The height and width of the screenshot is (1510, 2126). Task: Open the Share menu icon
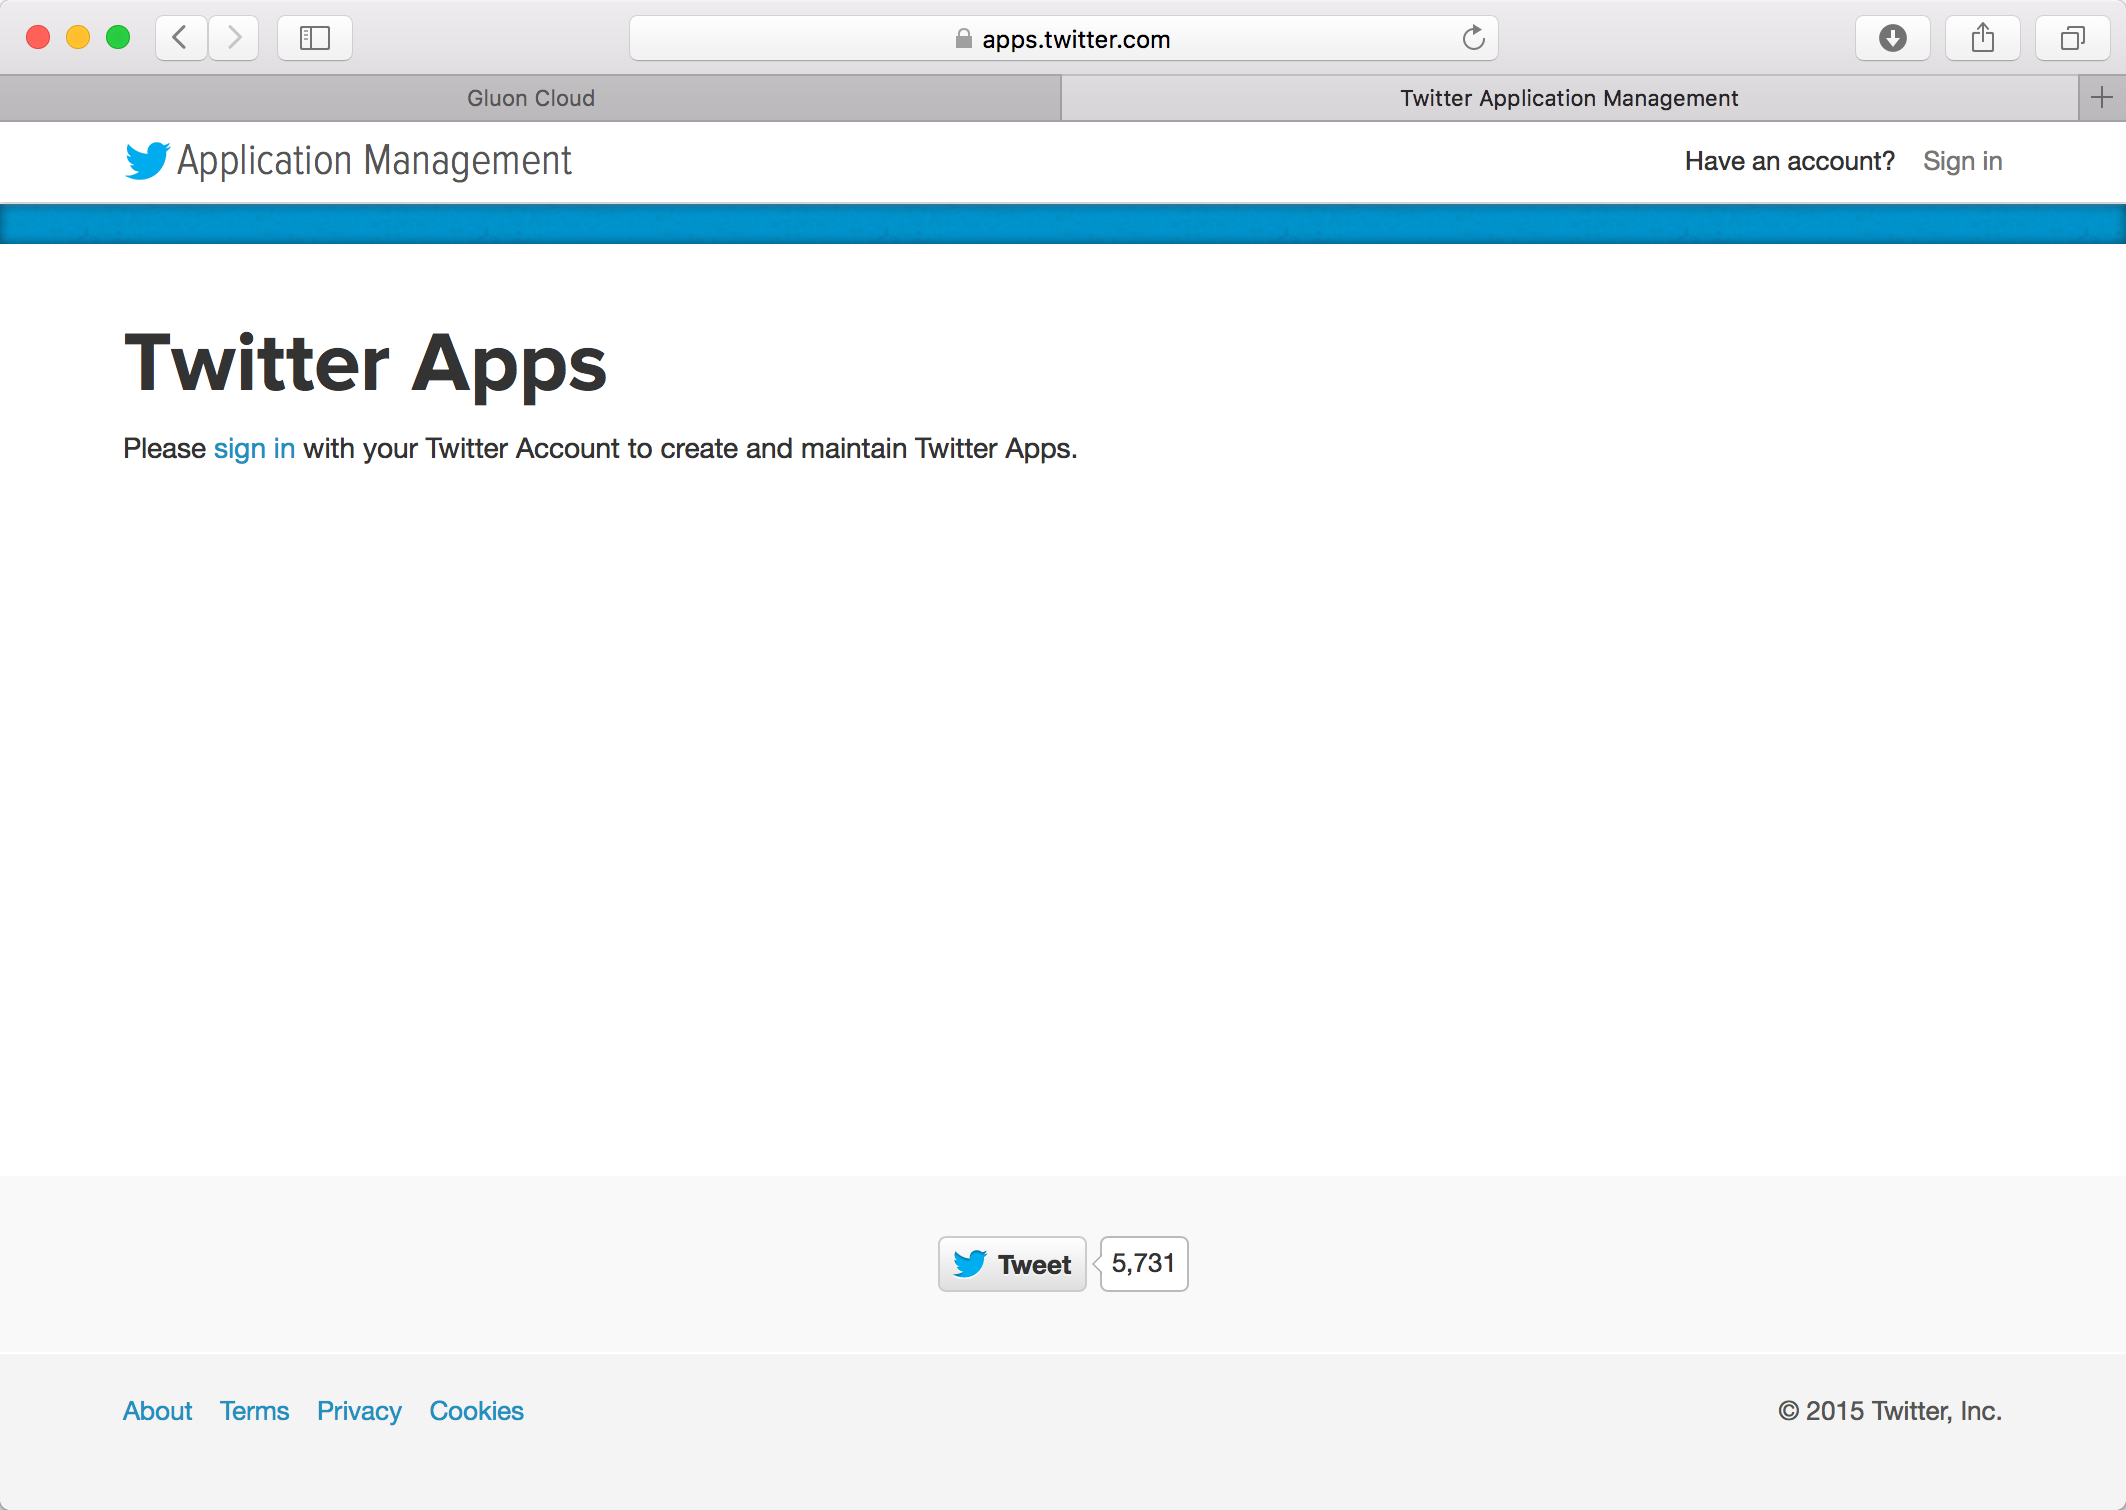pos(1982,38)
